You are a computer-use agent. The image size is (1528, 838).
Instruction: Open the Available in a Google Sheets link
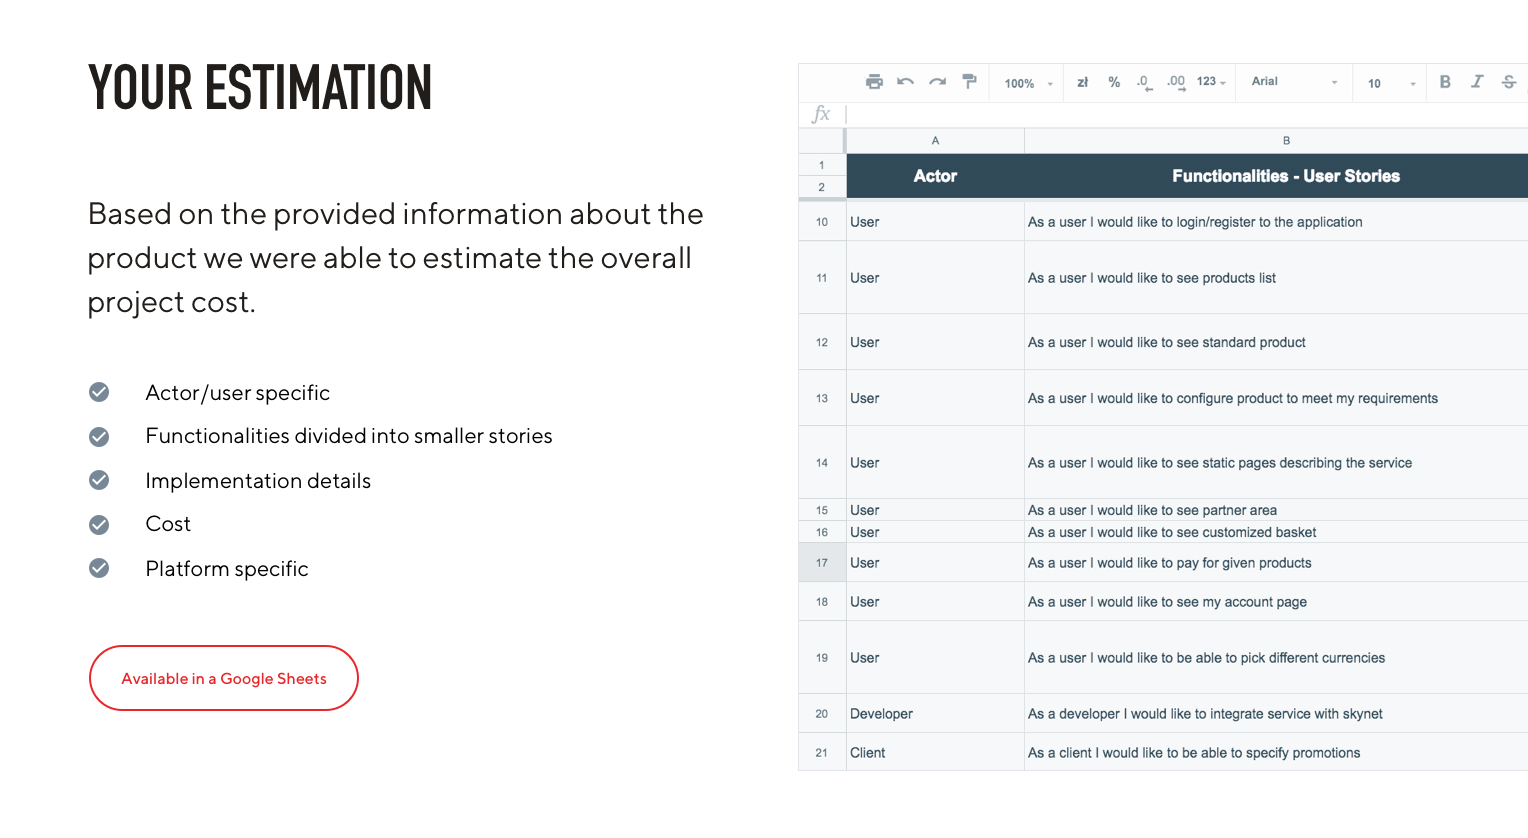(x=223, y=678)
